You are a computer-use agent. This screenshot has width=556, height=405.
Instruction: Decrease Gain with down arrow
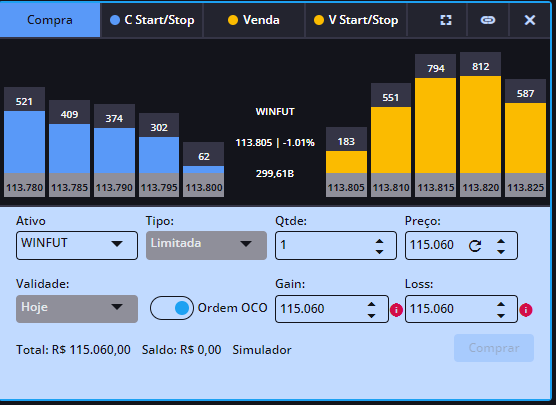tap(371, 315)
